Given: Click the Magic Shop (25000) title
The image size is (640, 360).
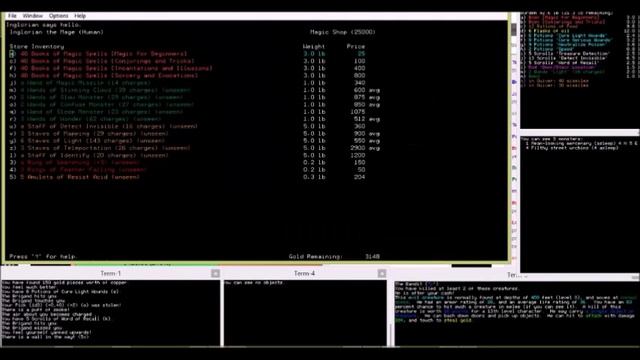Looking at the screenshot, I should click(x=342, y=32).
